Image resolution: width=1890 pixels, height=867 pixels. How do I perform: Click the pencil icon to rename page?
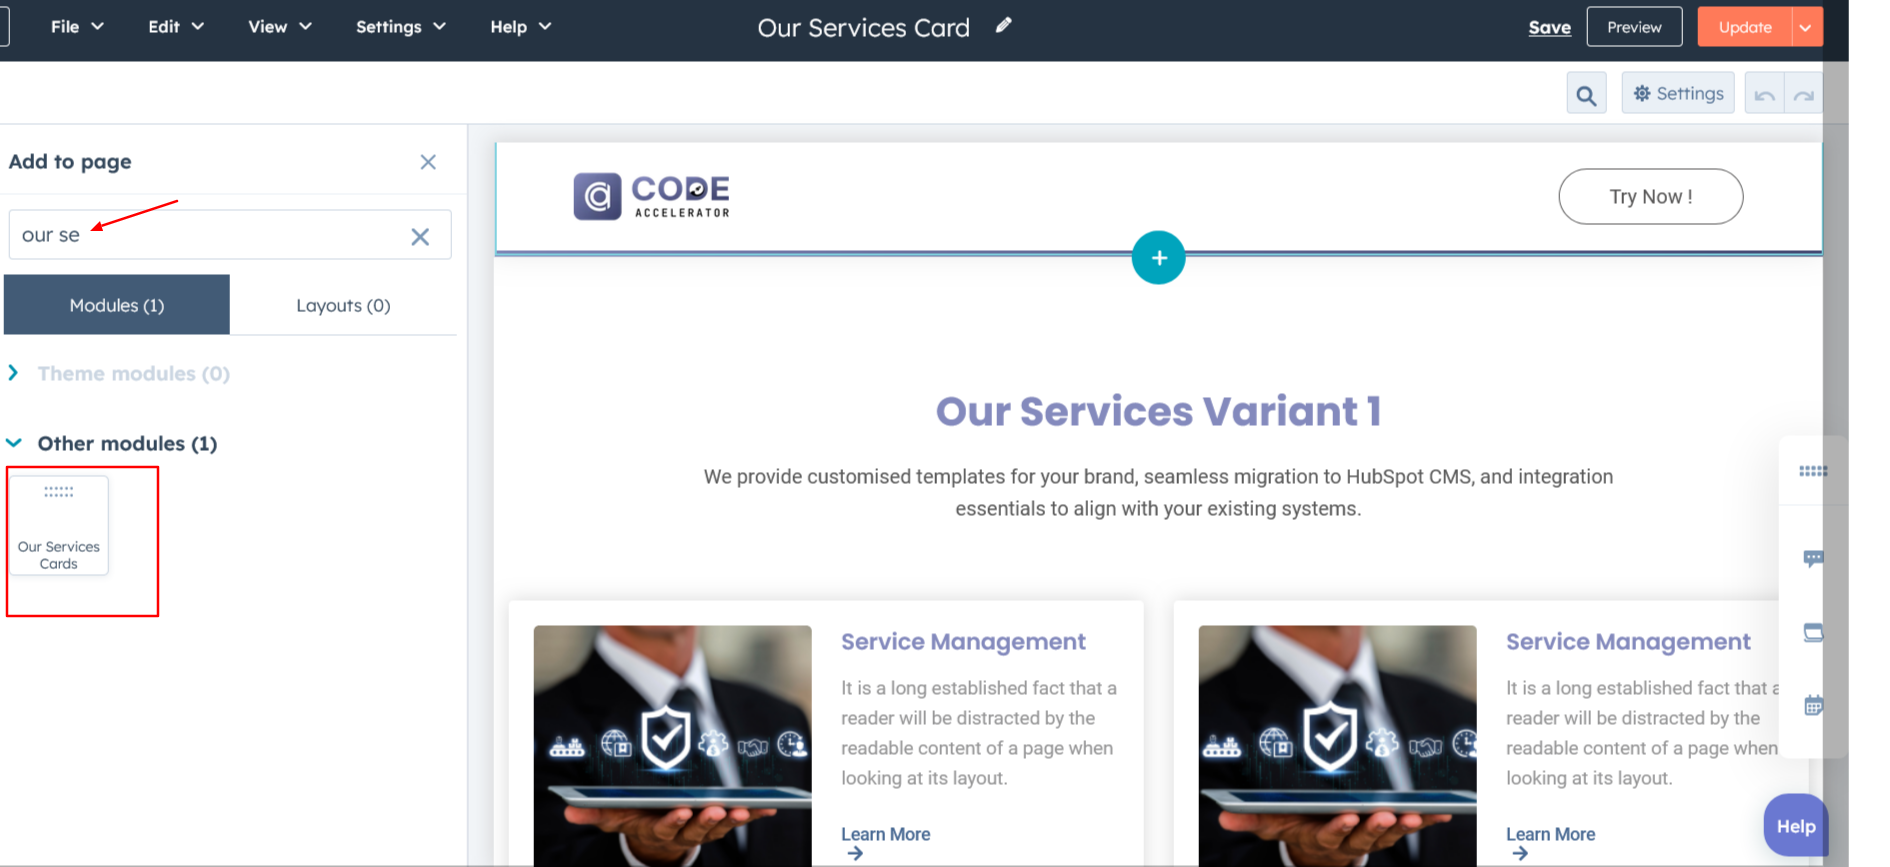1003,26
